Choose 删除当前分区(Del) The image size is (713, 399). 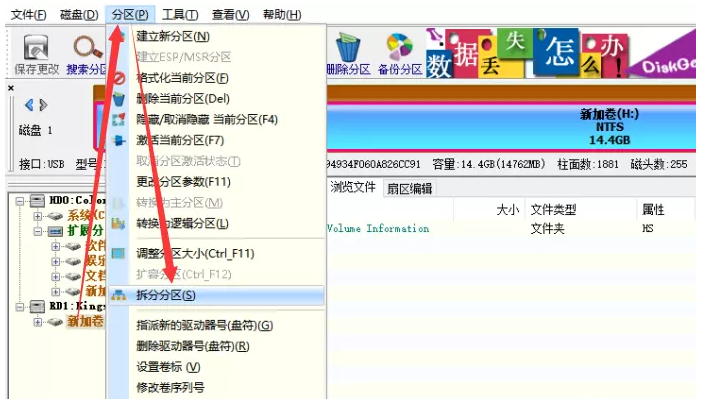pyautogui.click(x=217, y=99)
